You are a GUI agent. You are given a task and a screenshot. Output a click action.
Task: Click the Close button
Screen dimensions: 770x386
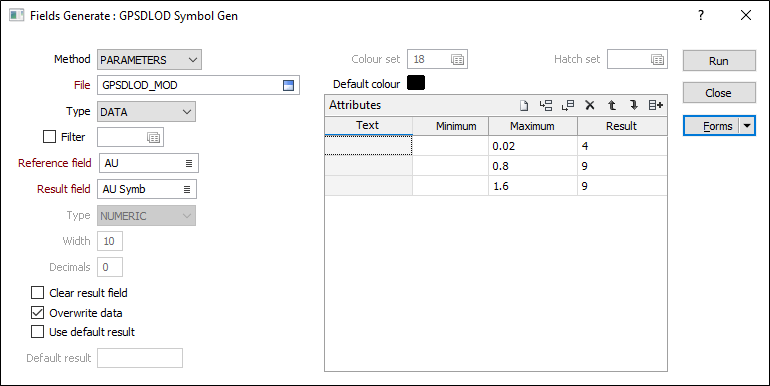[x=719, y=93]
